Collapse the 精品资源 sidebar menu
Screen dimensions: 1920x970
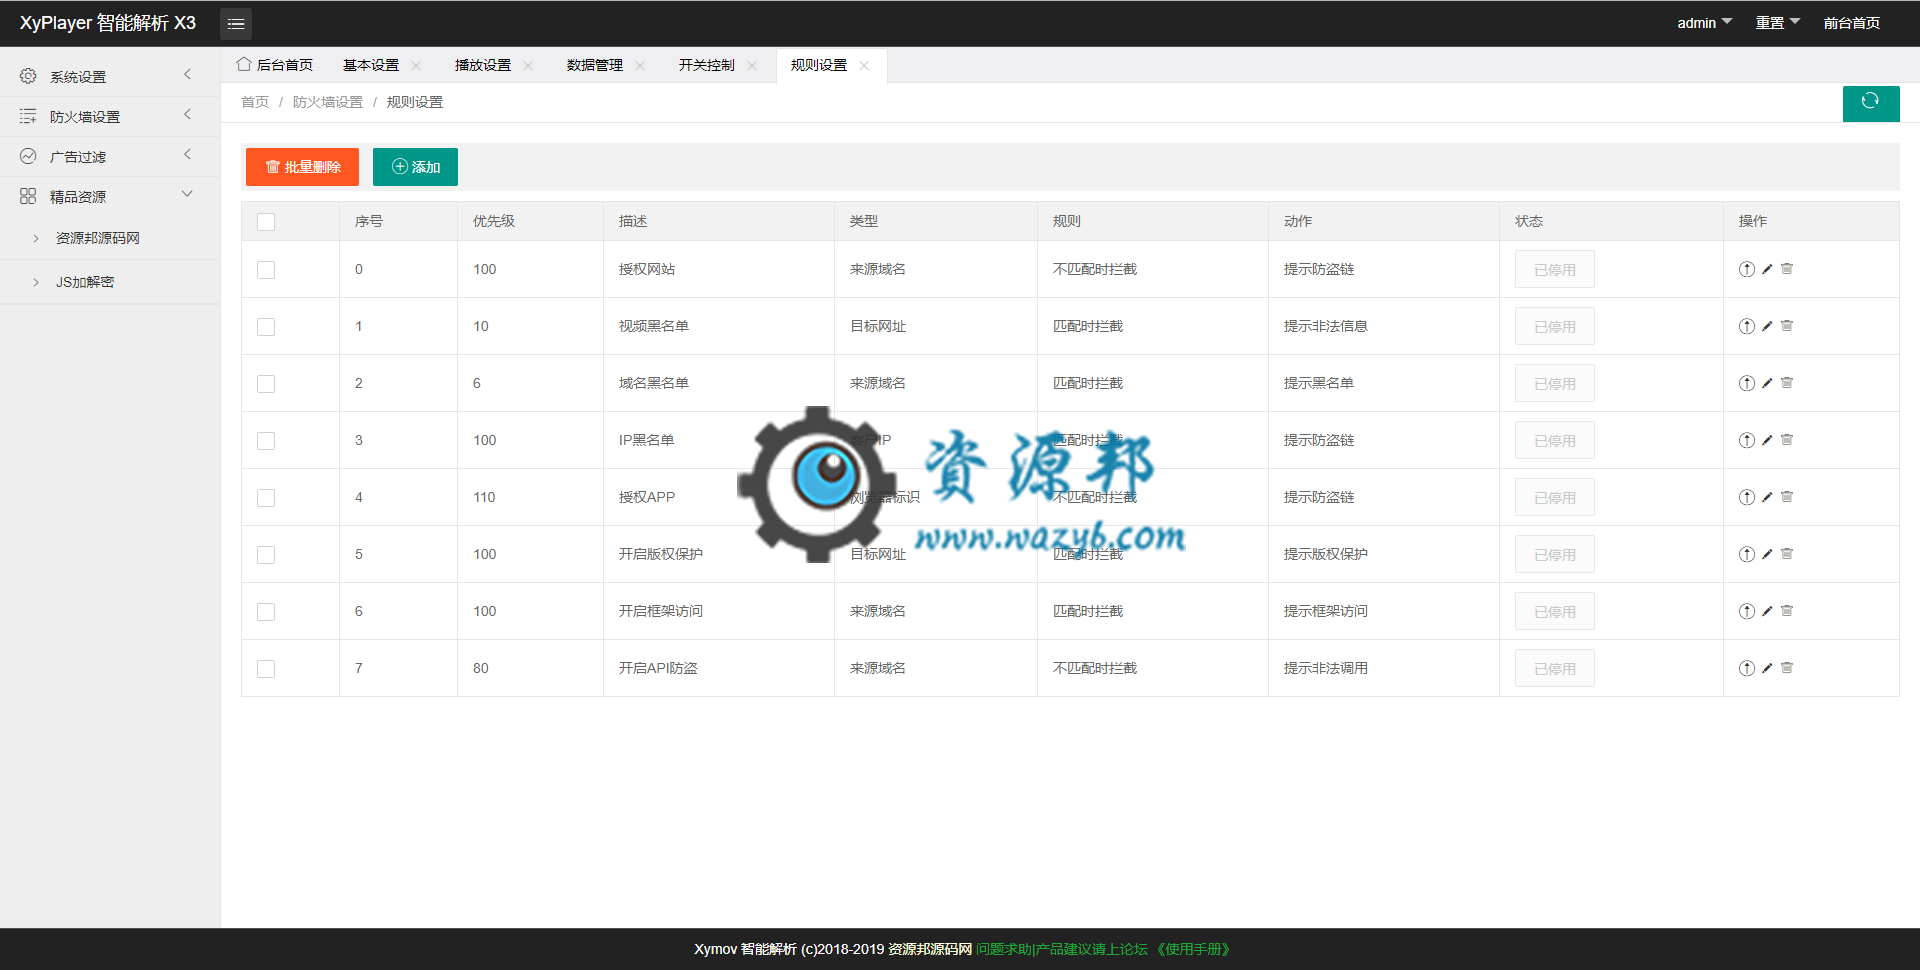tap(110, 196)
